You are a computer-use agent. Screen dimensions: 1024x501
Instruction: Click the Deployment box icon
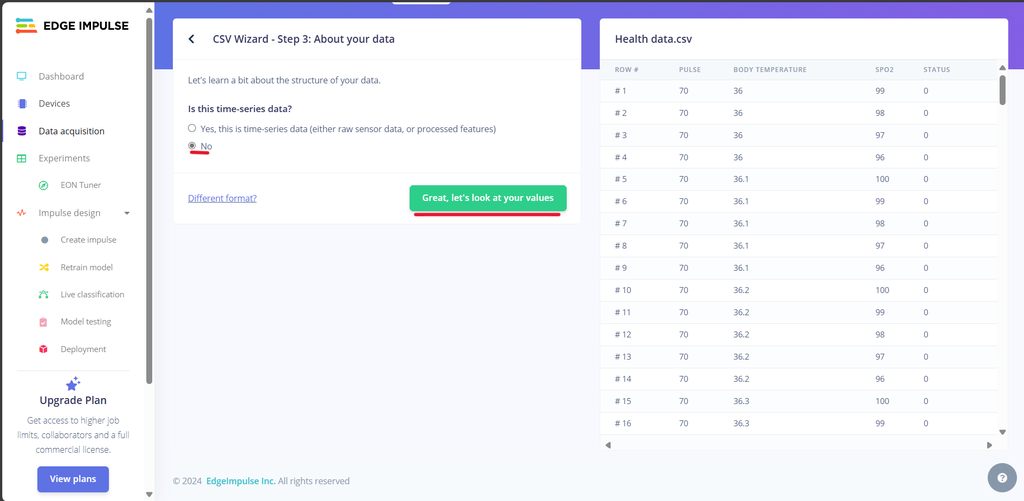pyautogui.click(x=44, y=349)
